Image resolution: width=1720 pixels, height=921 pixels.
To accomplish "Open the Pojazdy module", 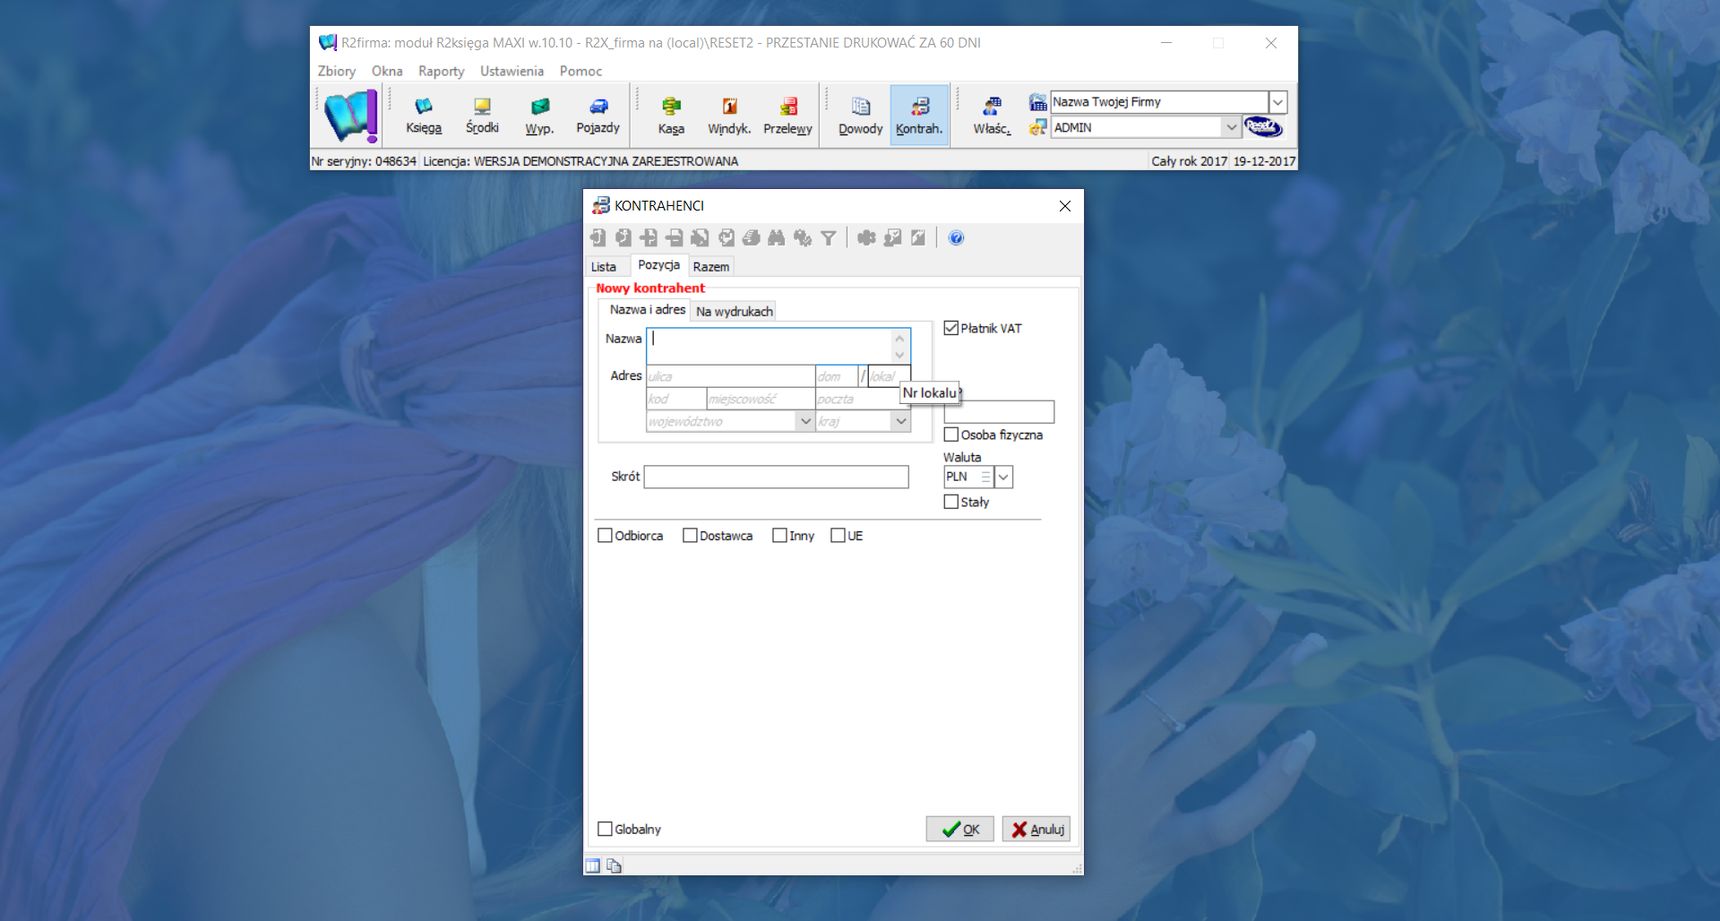I will click(x=598, y=115).
